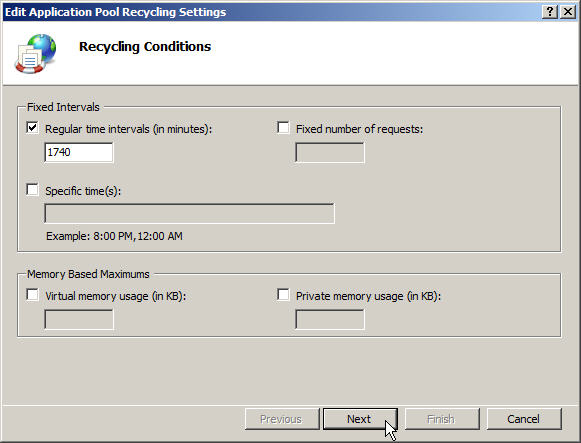Enable Virtual memory usage checkbox
Viewport: 581px width, 443px height.
[32, 295]
